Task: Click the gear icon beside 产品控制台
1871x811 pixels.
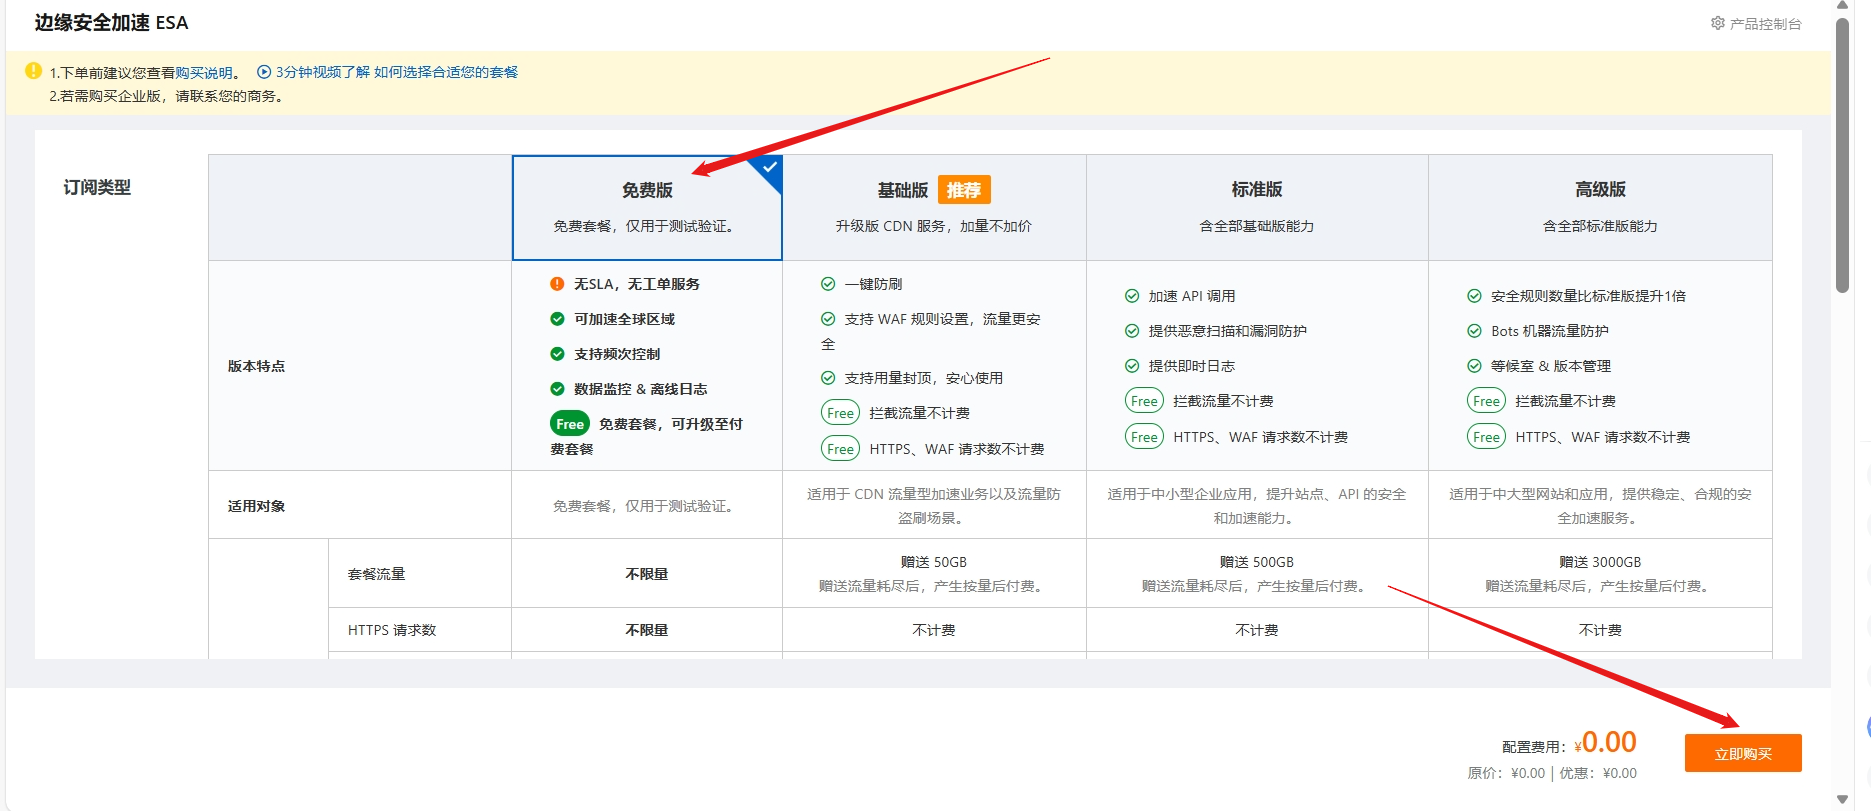Action: coord(1717,23)
